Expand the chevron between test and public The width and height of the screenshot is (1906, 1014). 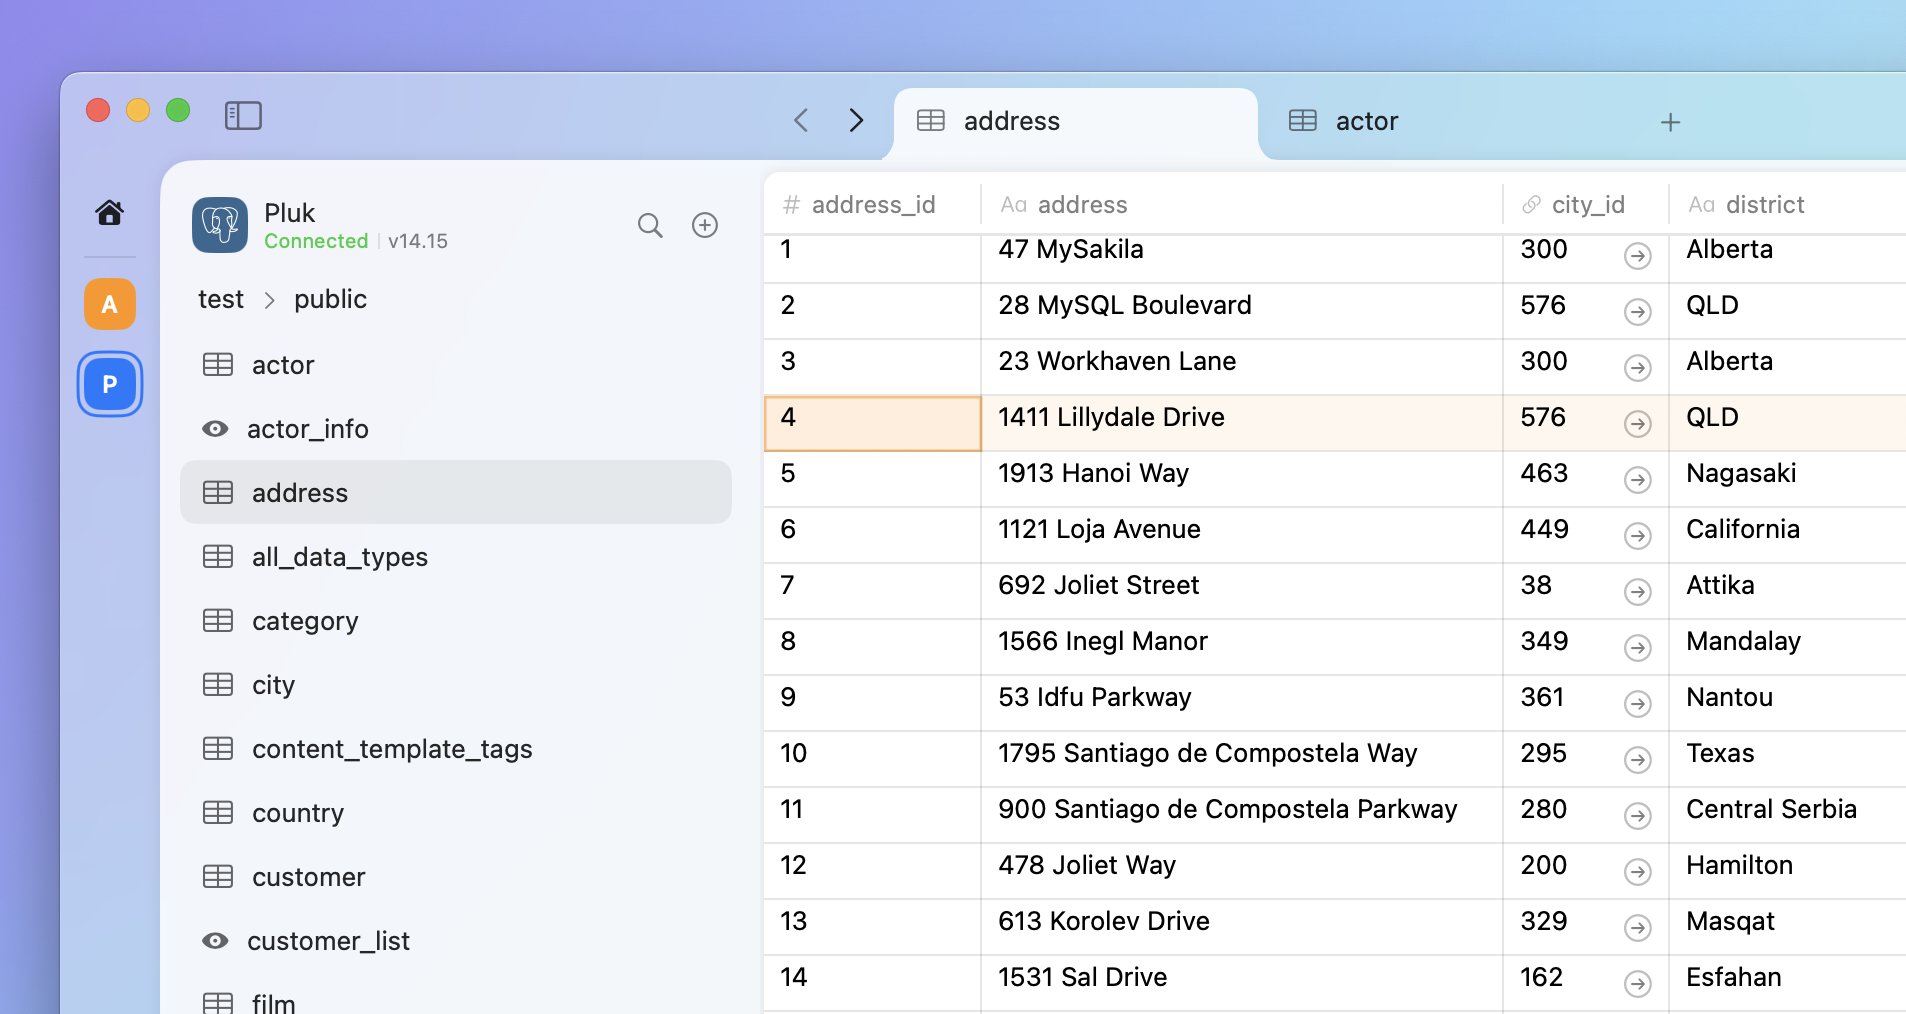[268, 299]
